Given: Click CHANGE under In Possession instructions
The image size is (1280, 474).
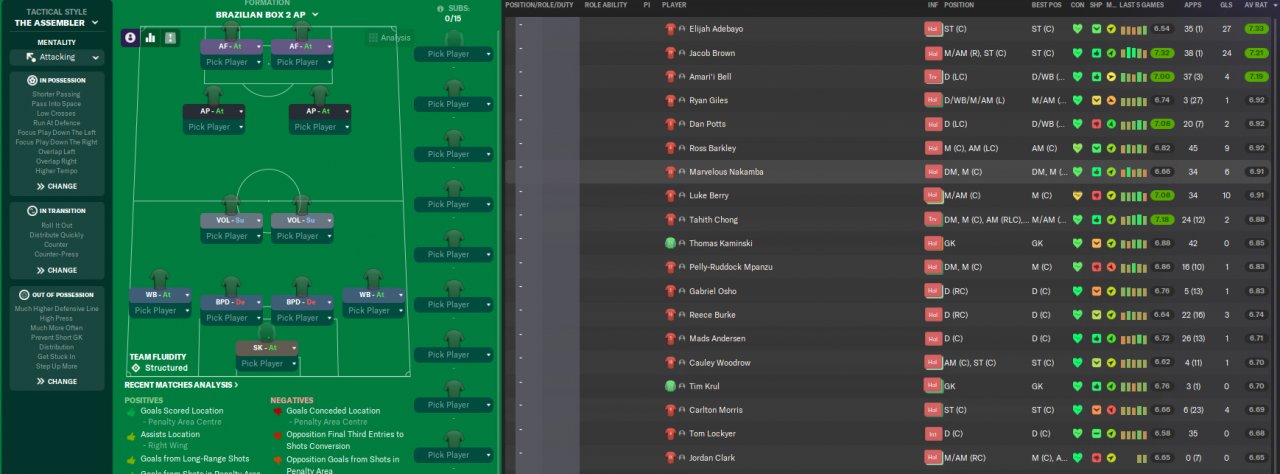Looking at the screenshot, I should coord(56,186).
